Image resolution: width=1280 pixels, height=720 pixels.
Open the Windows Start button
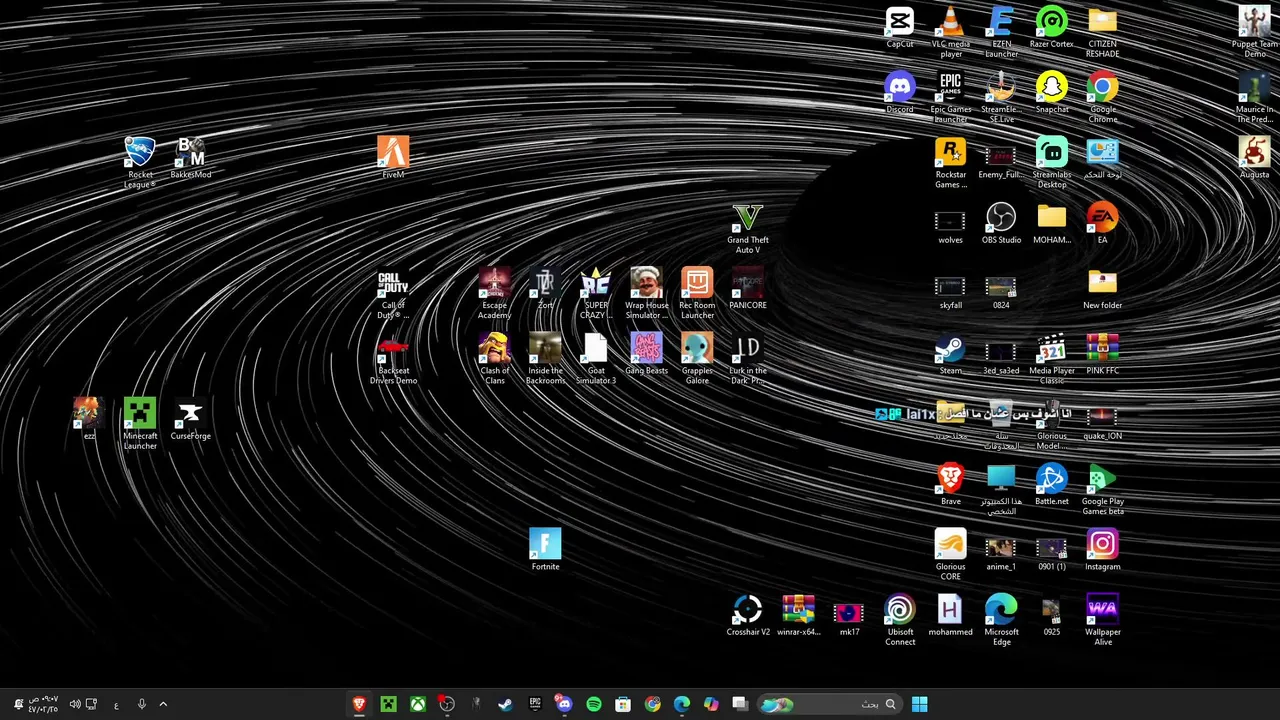coord(919,704)
